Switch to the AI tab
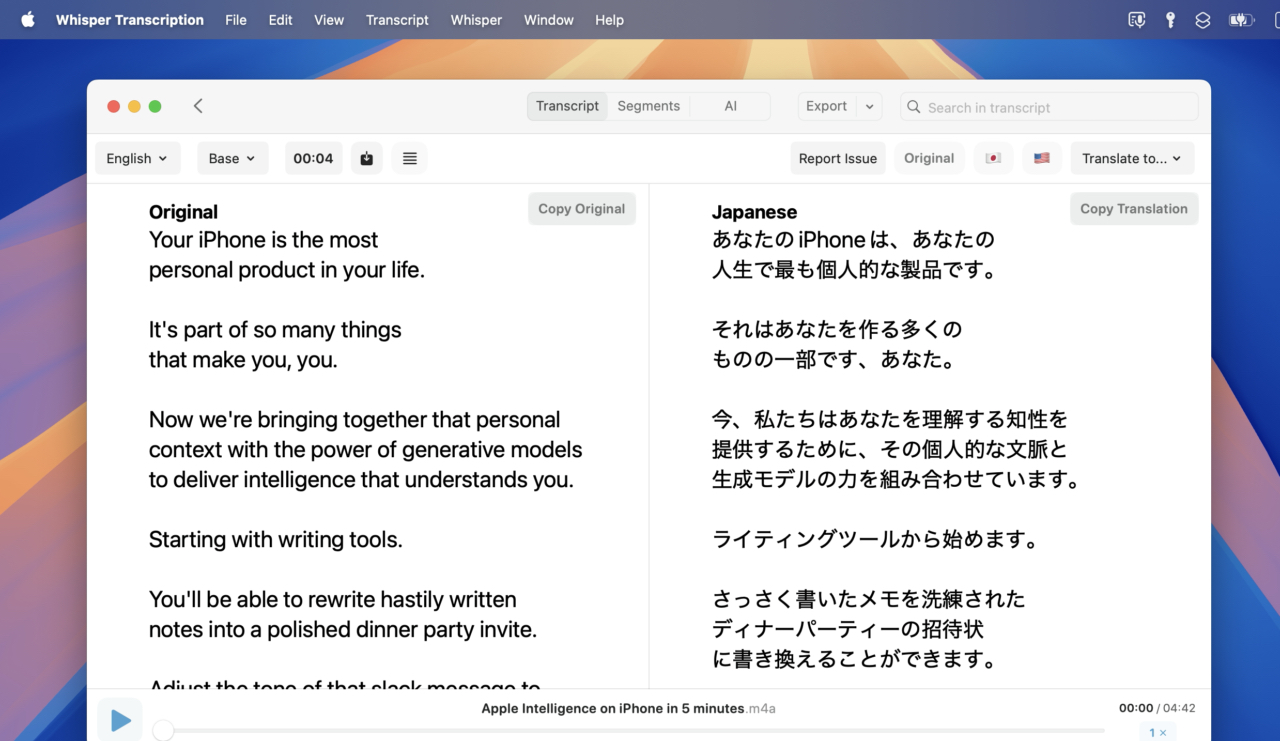1280x741 pixels. [x=730, y=106]
